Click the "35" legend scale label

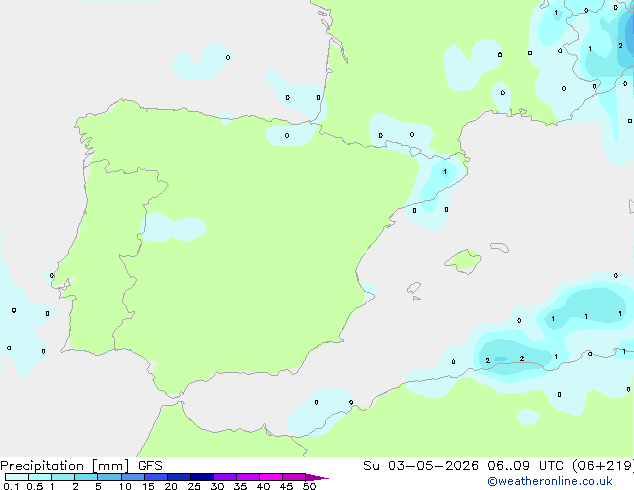(x=240, y=486)
